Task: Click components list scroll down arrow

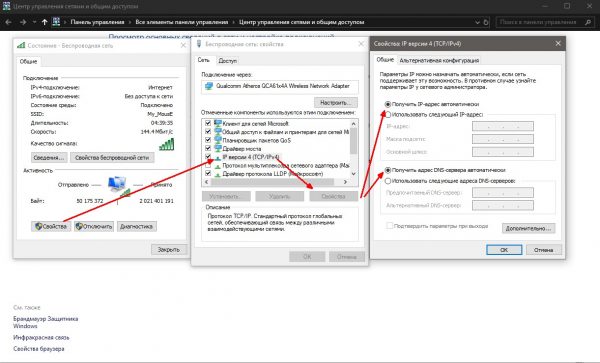Action: coord(354,174)
